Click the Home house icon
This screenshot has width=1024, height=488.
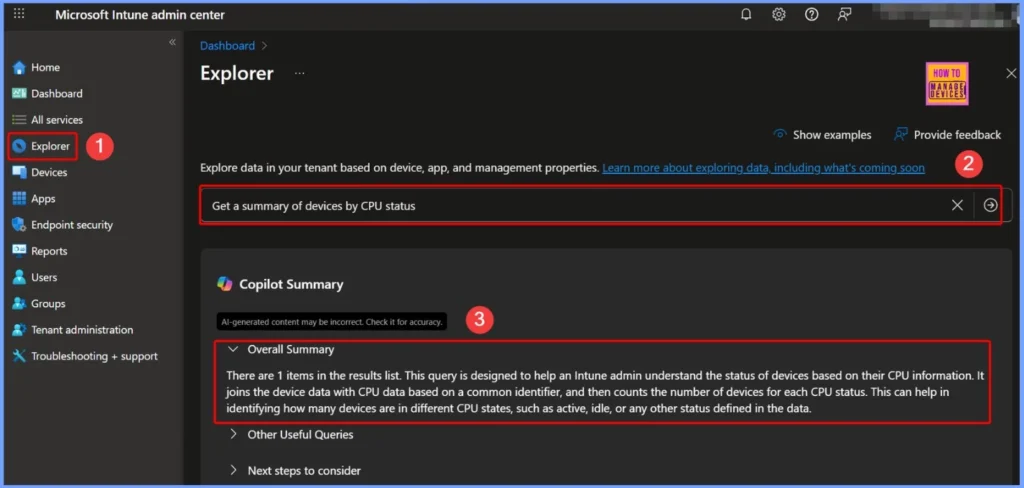(x=19, y=67)
